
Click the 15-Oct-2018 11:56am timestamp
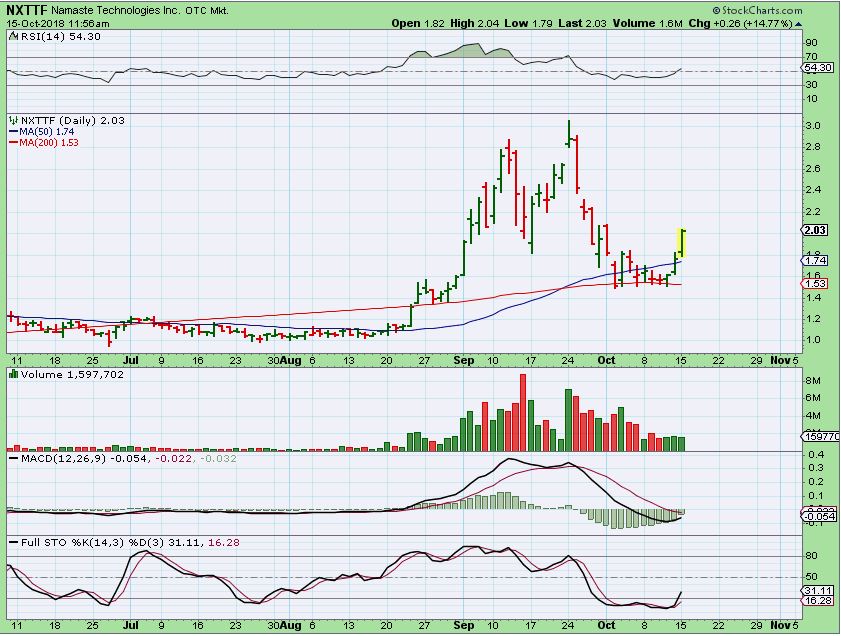57,24
